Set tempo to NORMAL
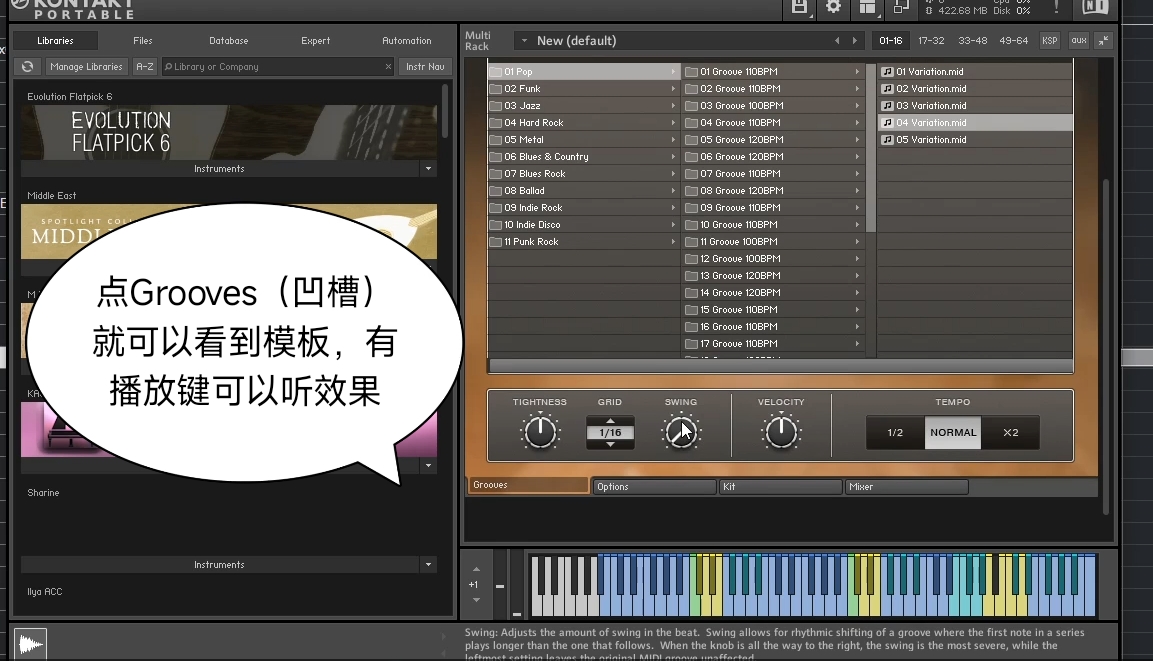1153x661 pixels. pyautogui.click(x=953, y=432)
